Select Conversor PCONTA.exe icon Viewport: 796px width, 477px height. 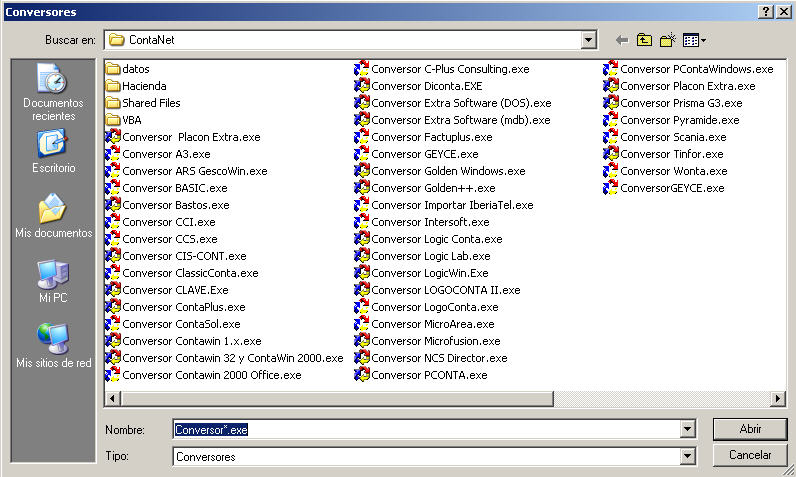point(362,375)
